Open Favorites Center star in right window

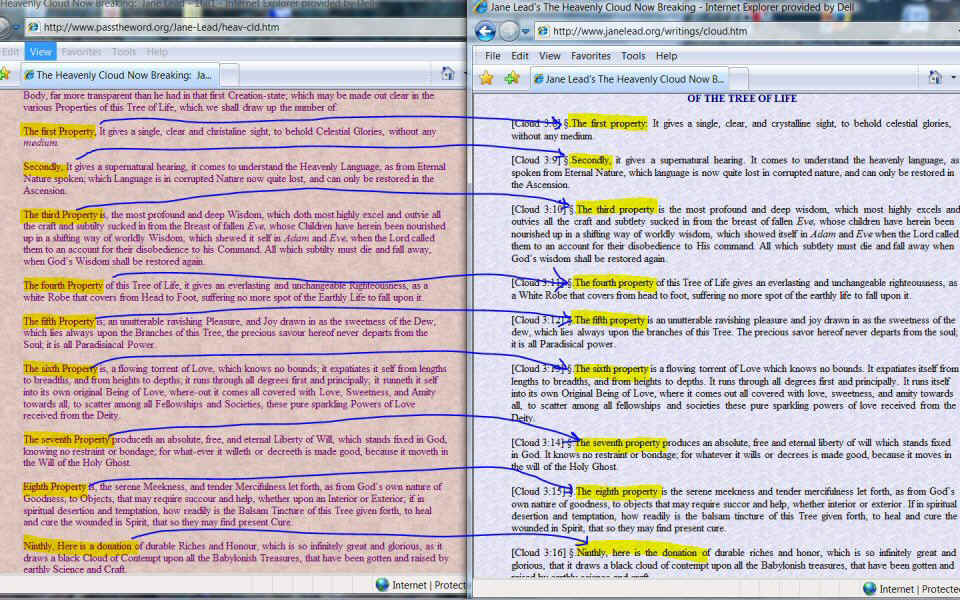click(486, 78)
